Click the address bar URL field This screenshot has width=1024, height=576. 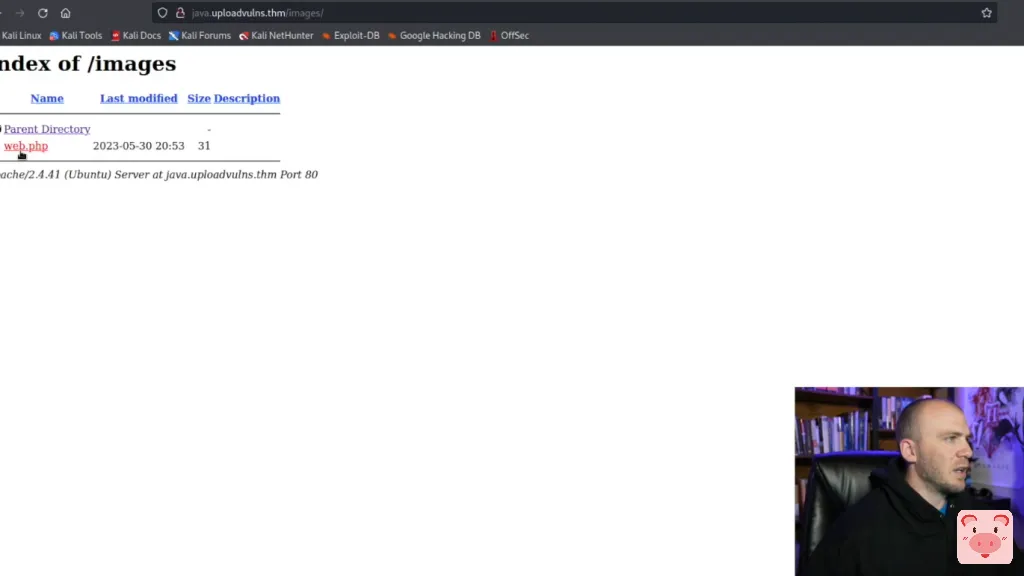575,13
